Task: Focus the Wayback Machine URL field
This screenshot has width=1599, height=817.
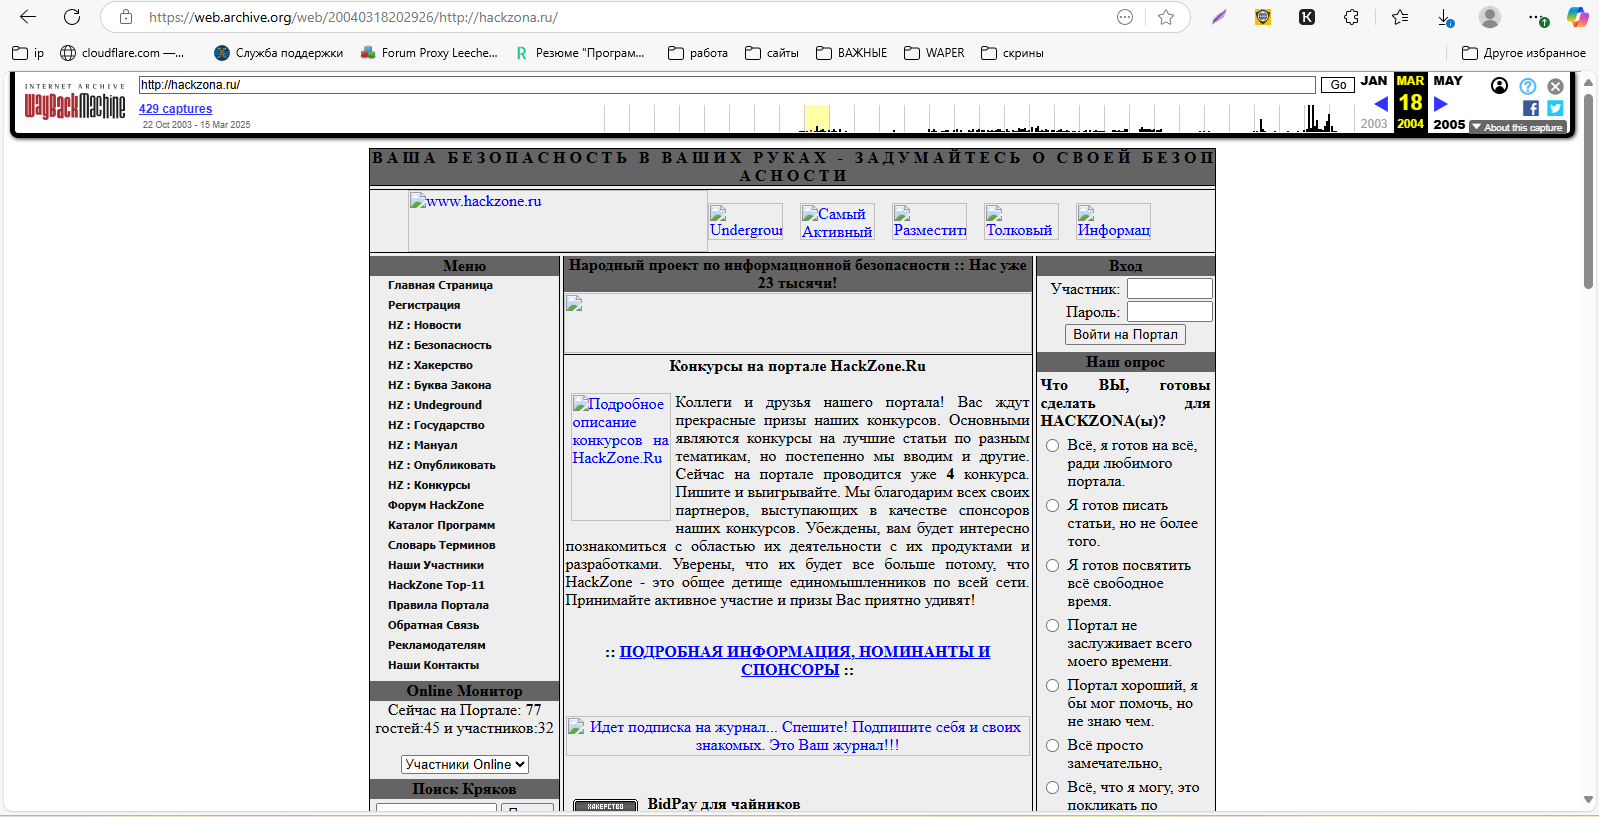Action: (x=727, y=85)
